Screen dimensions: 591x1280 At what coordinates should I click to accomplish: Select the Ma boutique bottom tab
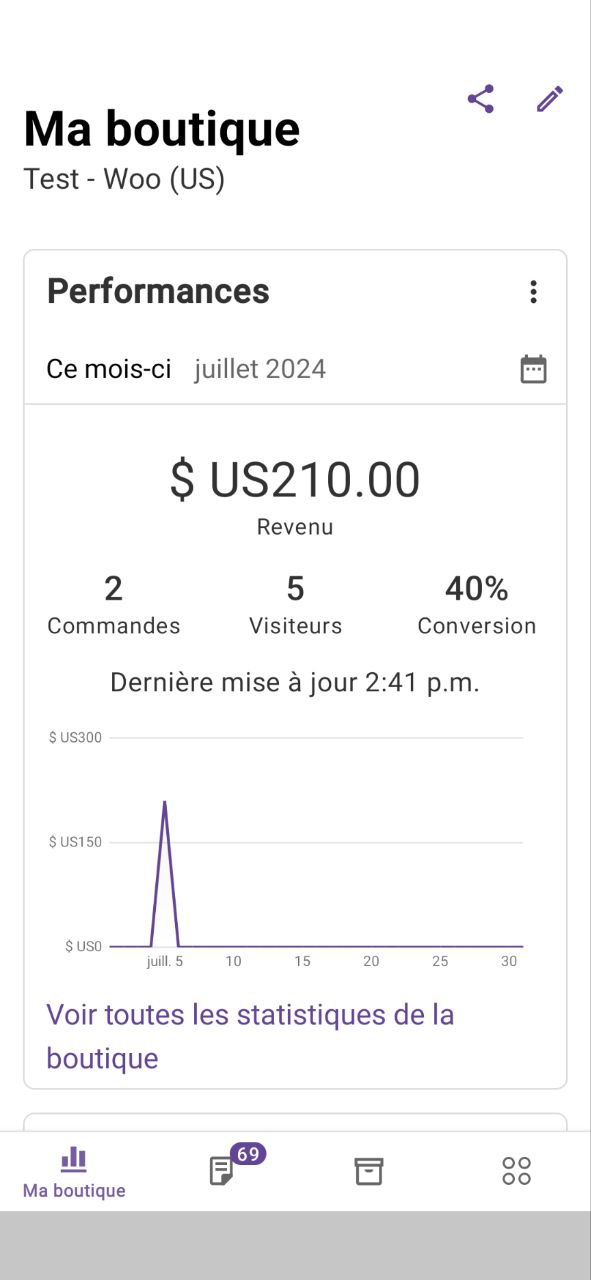tap(74, 1172)
